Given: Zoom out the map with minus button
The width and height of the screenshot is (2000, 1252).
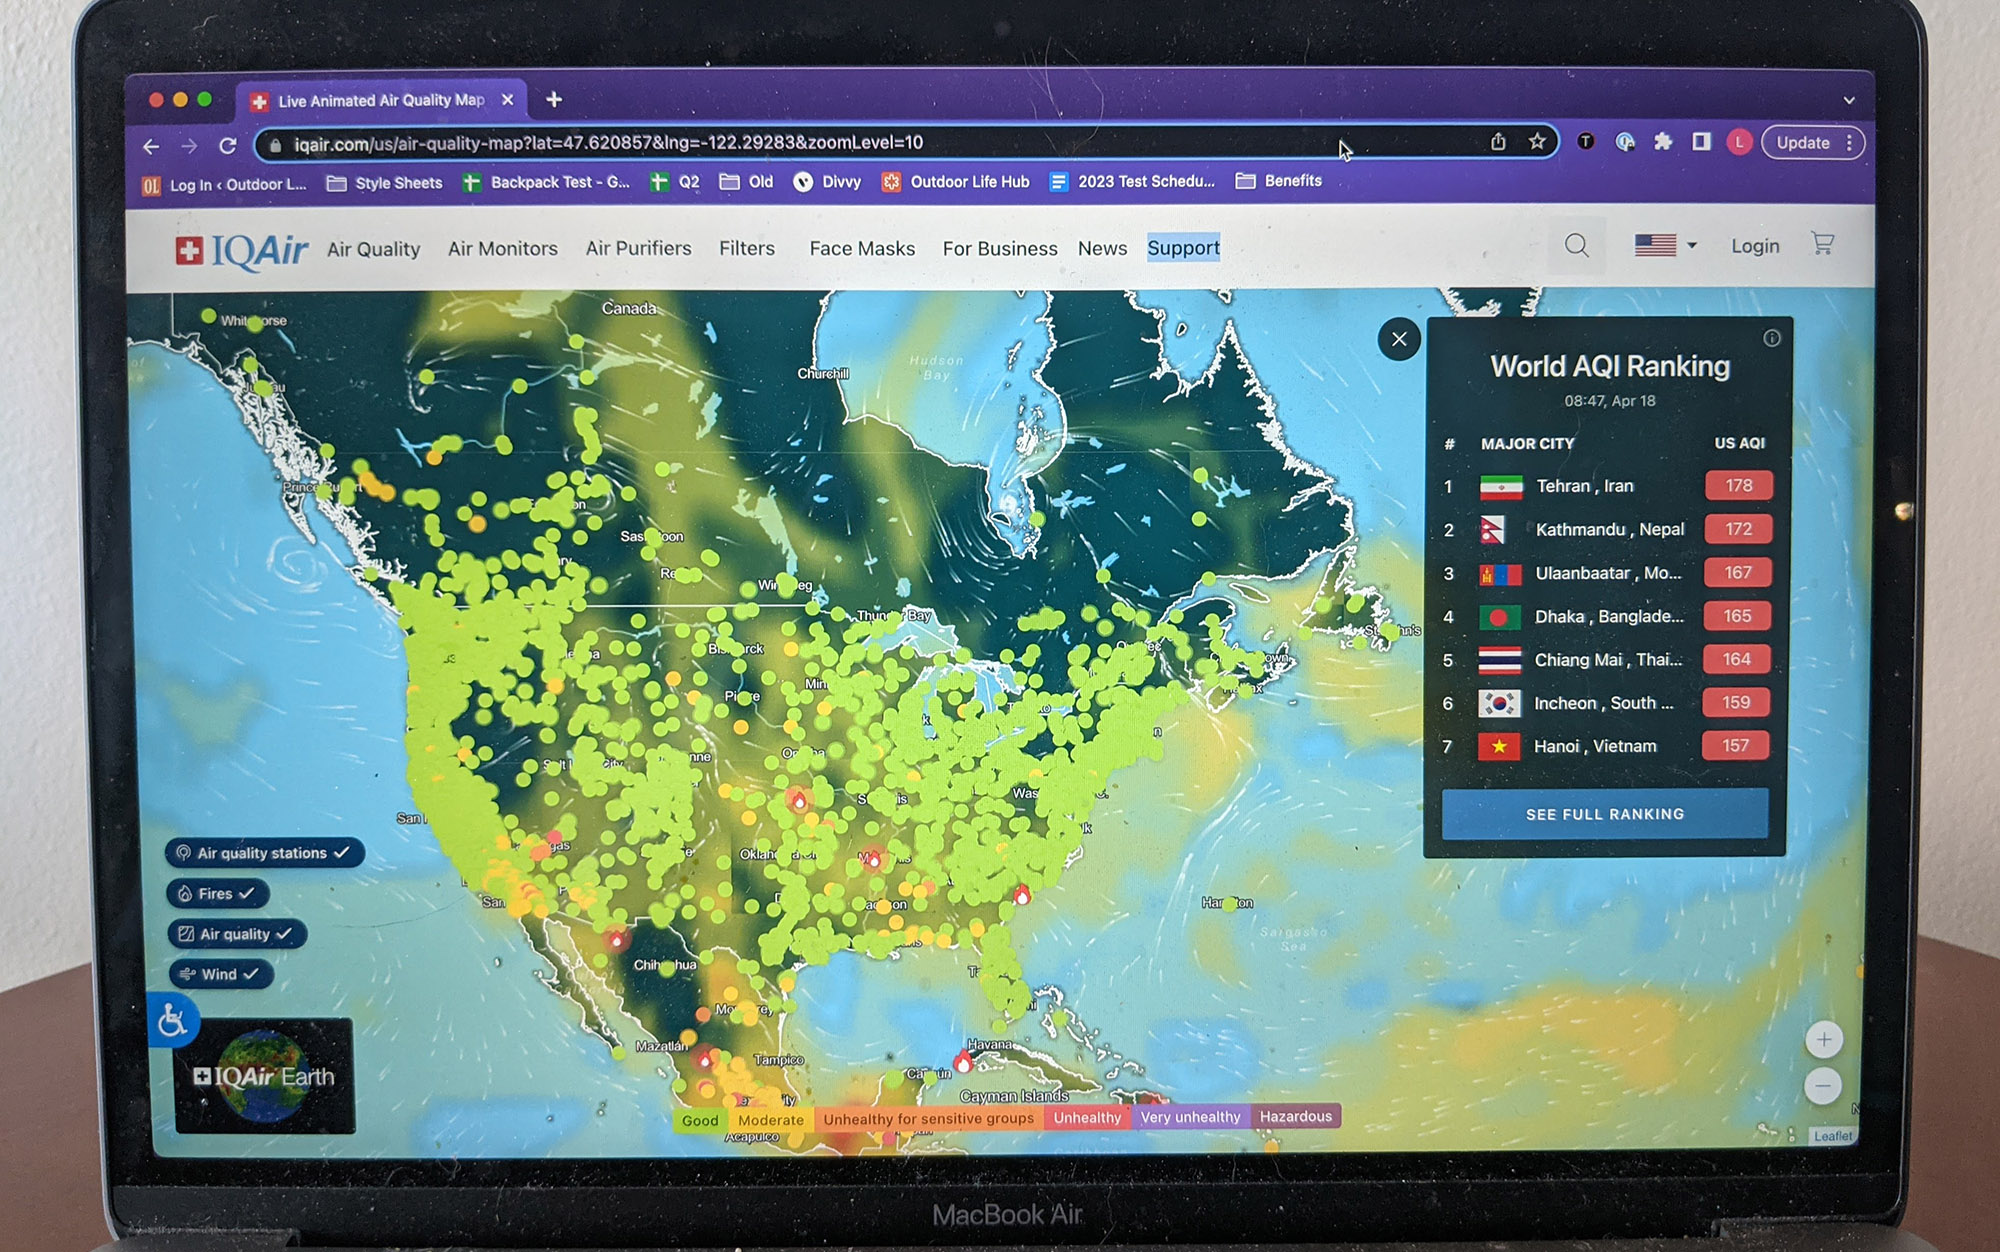Looking at the screenshot, I should pyautogui.click(x=1823, y=1086).
